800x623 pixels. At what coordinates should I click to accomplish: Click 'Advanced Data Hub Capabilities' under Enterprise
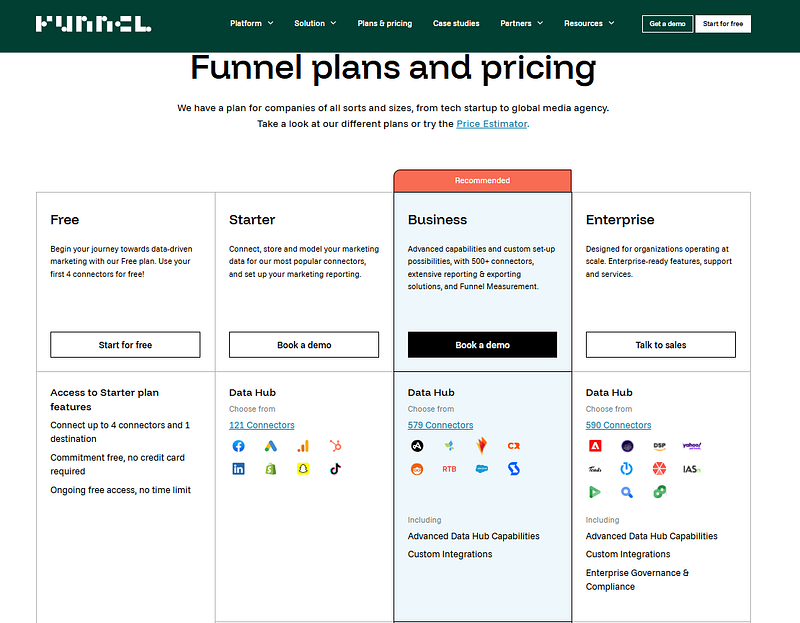pyautogui.click(x=652, y=536)
